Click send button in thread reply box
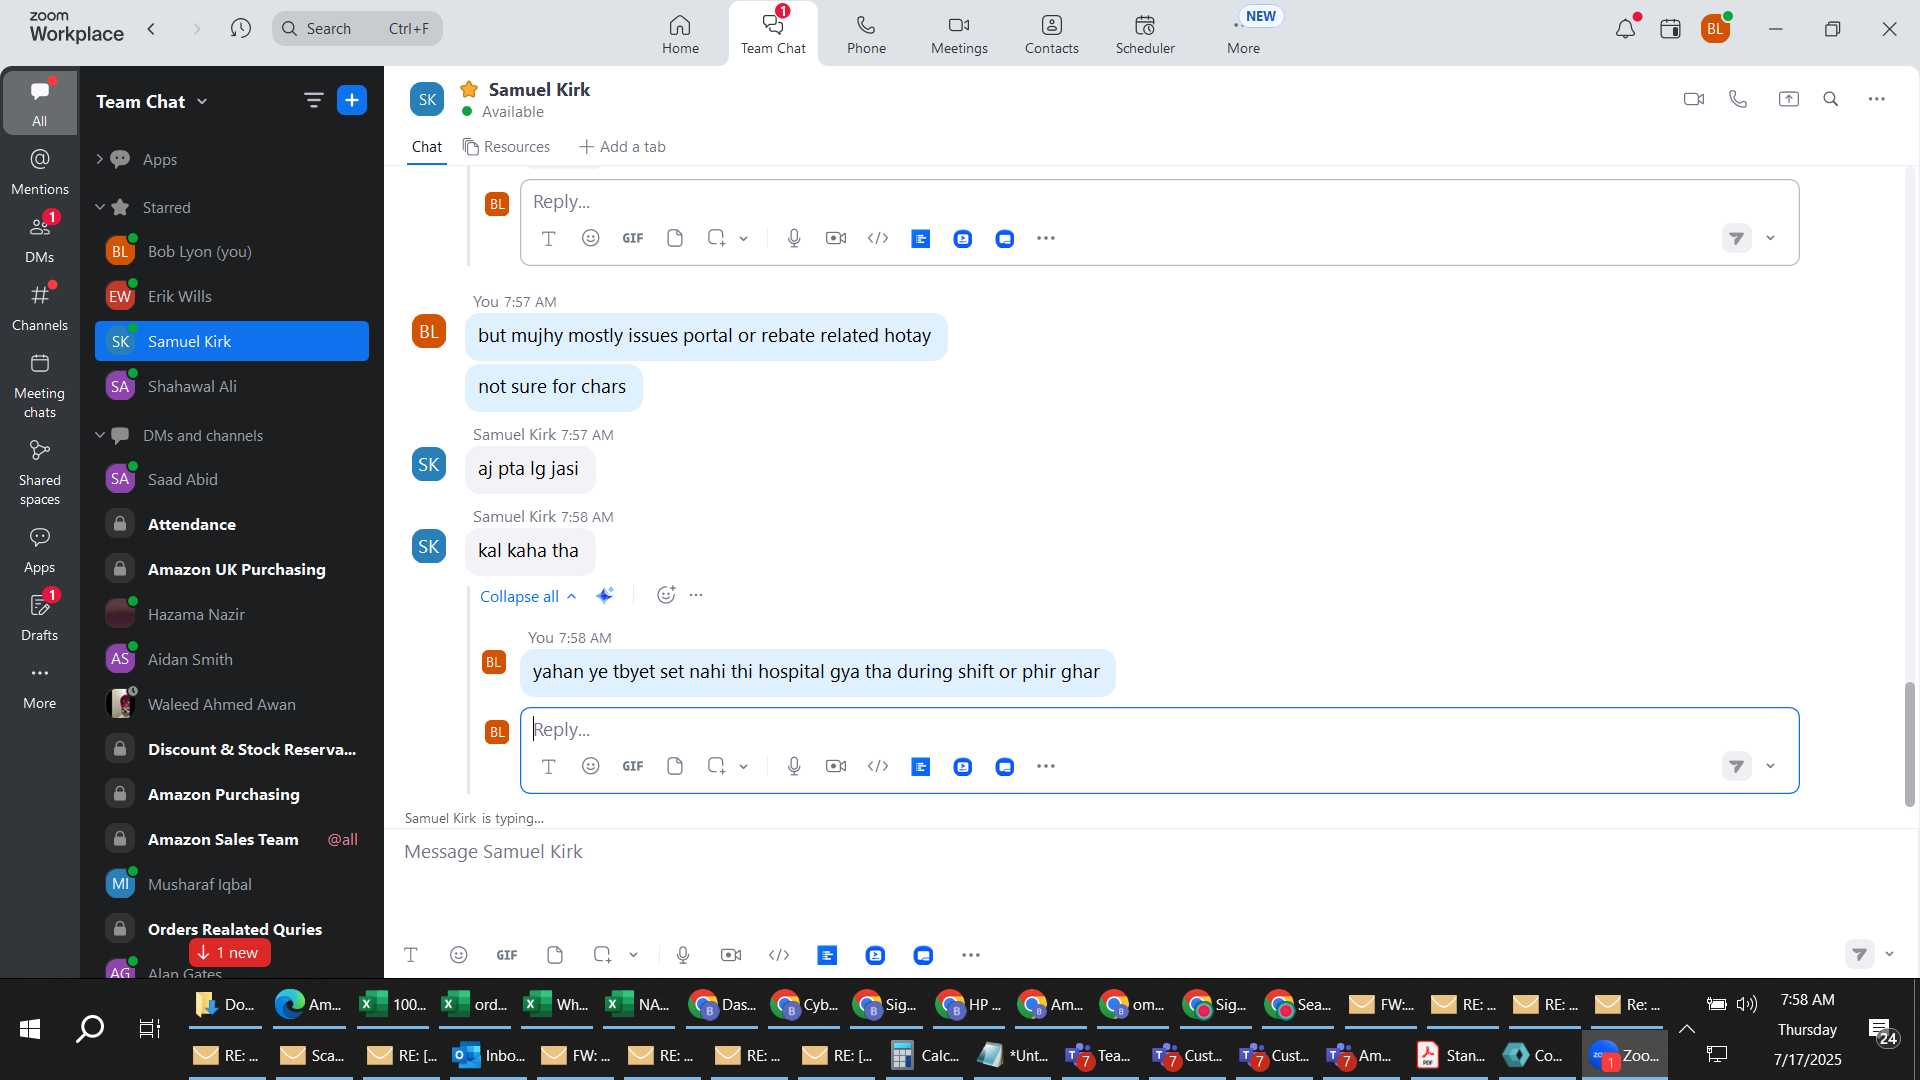This screenshot has height=1080, width=1920. (x=1737, y=767)
